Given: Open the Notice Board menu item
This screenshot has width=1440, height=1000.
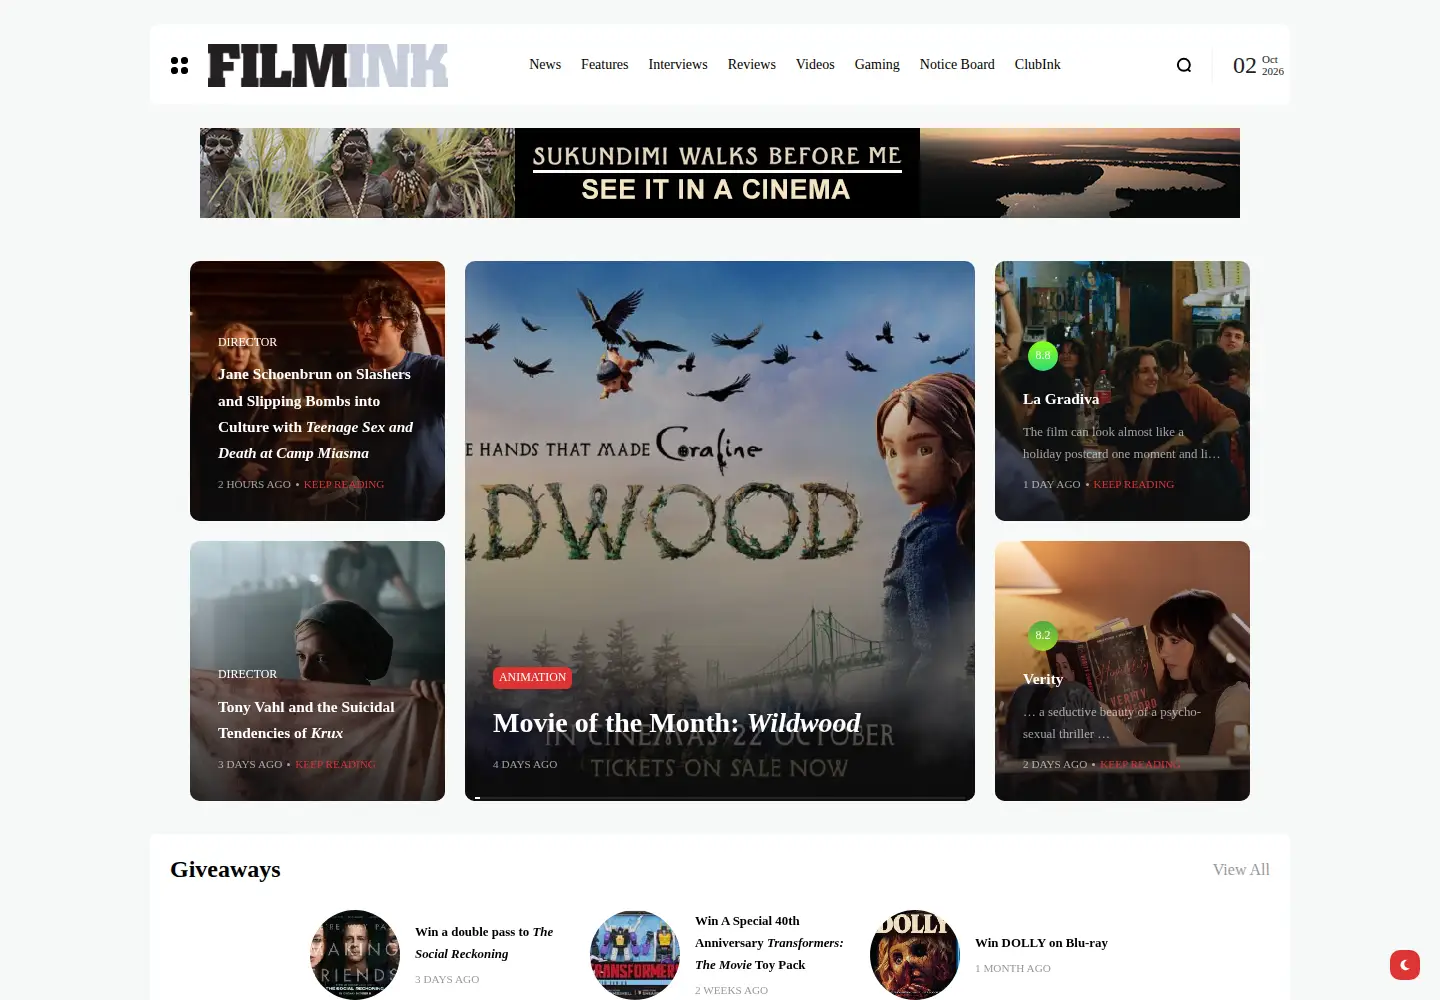Looking at the screenshot, I should (x=957, y=64).
